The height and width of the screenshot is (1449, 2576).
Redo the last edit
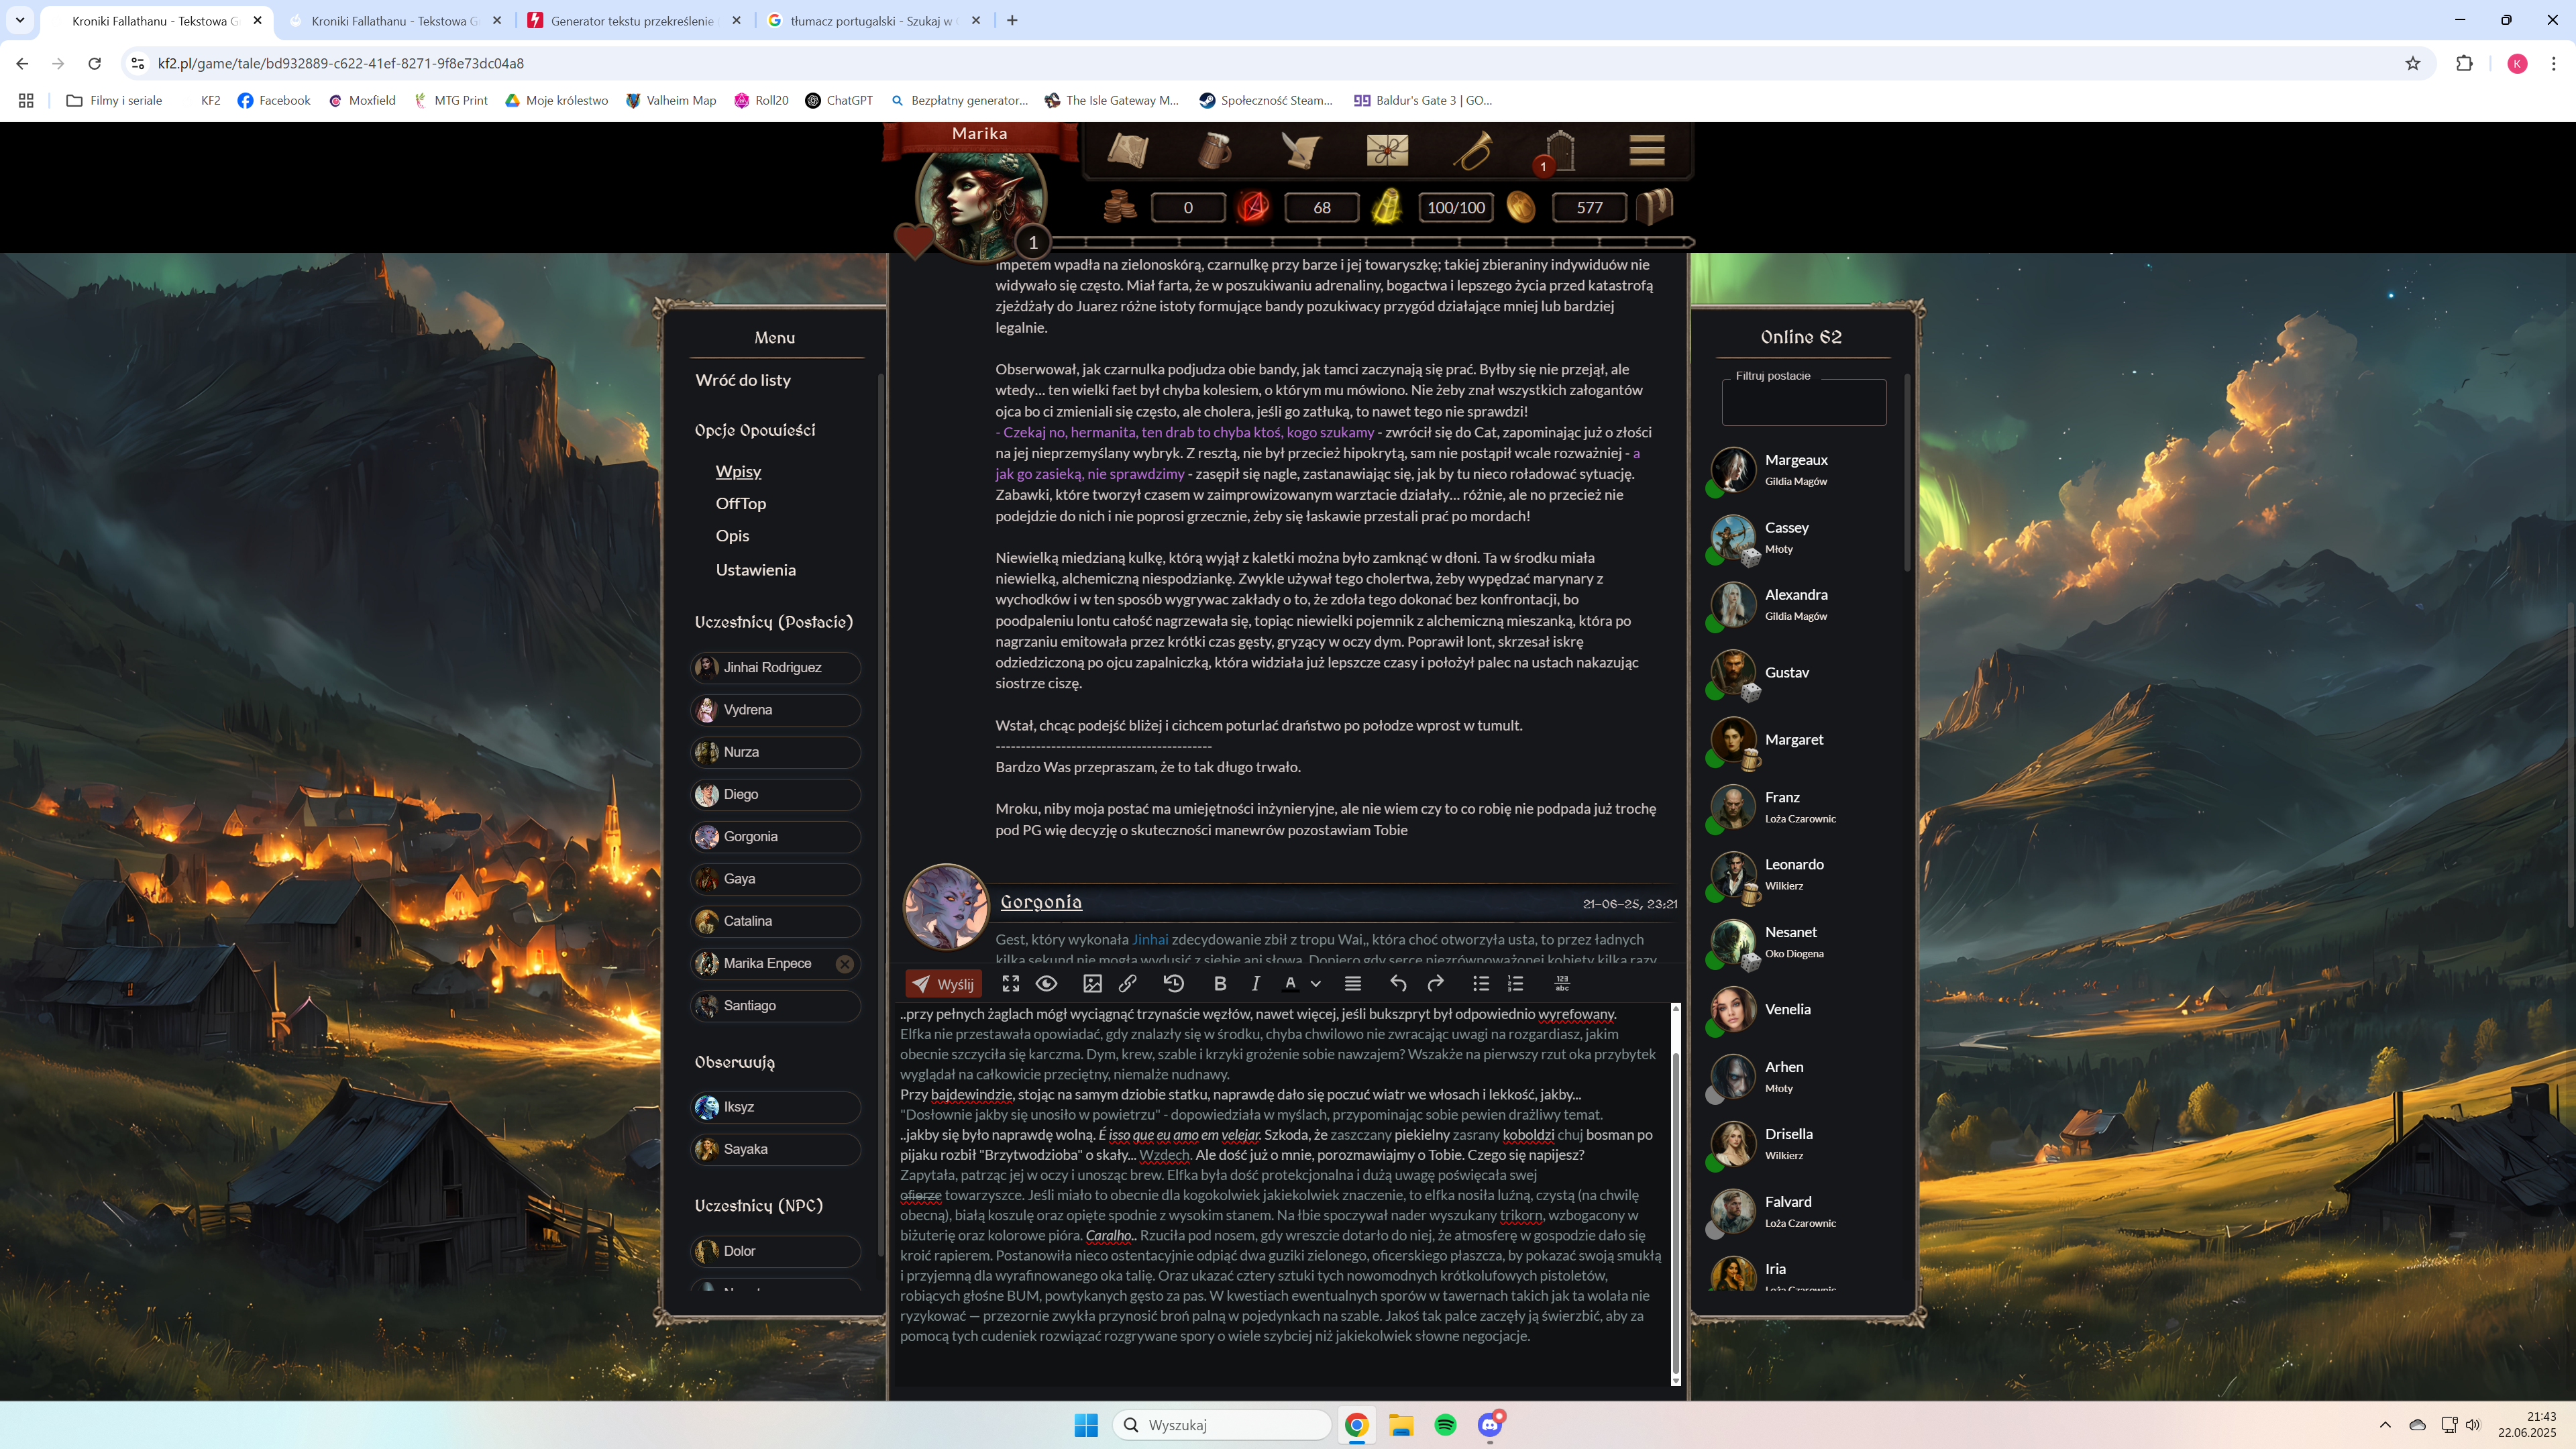1435,984
